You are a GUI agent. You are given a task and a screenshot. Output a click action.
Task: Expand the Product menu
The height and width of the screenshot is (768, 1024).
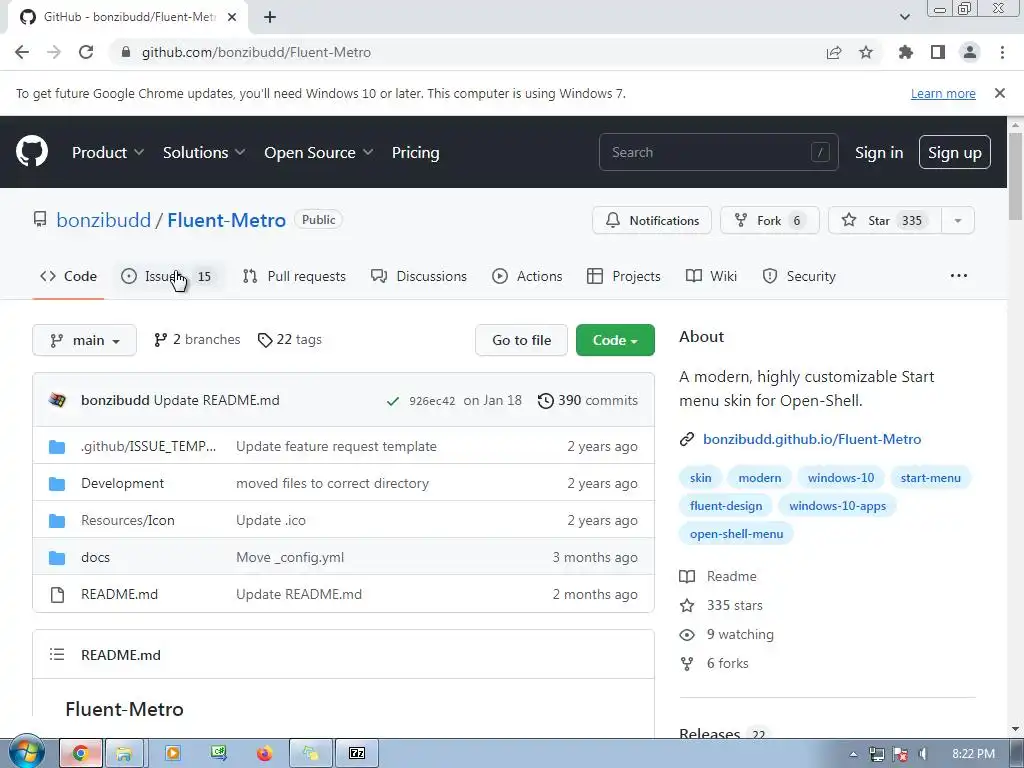point(108,152)
